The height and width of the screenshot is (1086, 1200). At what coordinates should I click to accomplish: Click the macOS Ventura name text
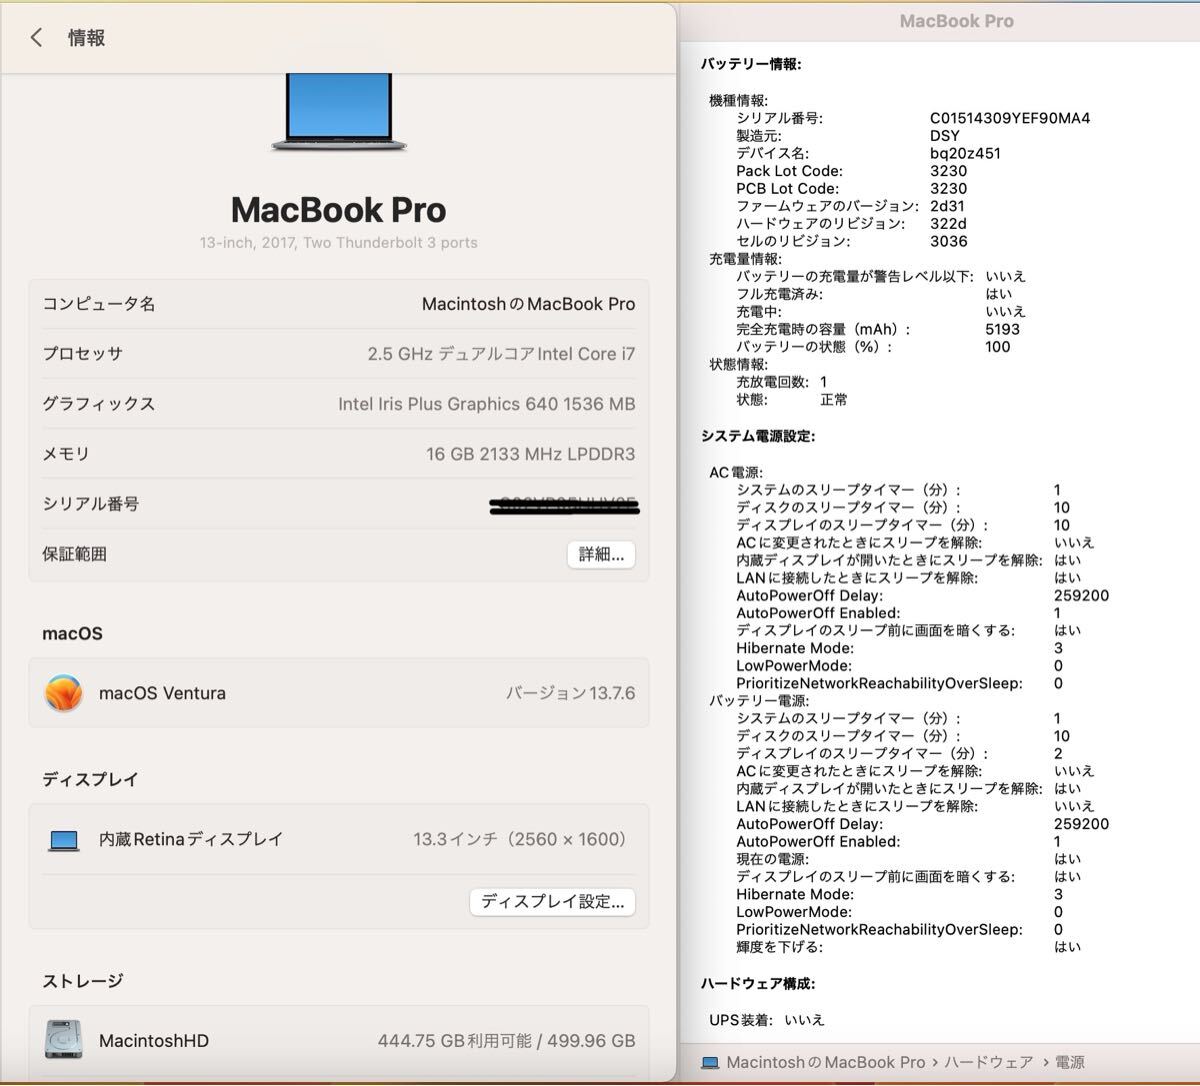[162, 693]
